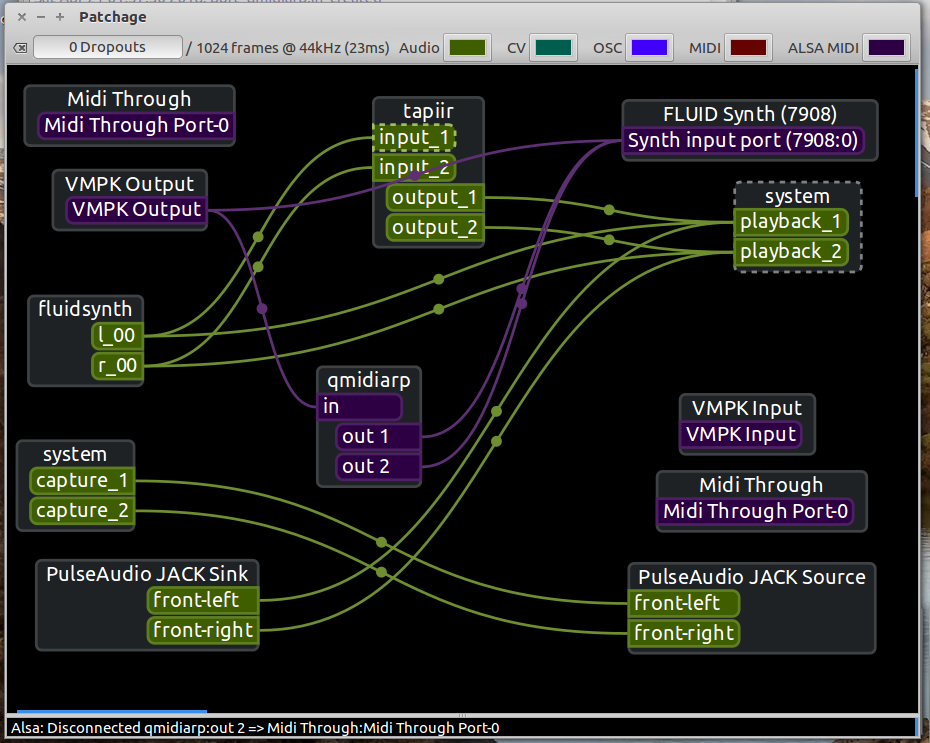Click the system playback module title
Image resolution: width=930 pixels, height=743 pixels.
(797, 196)
